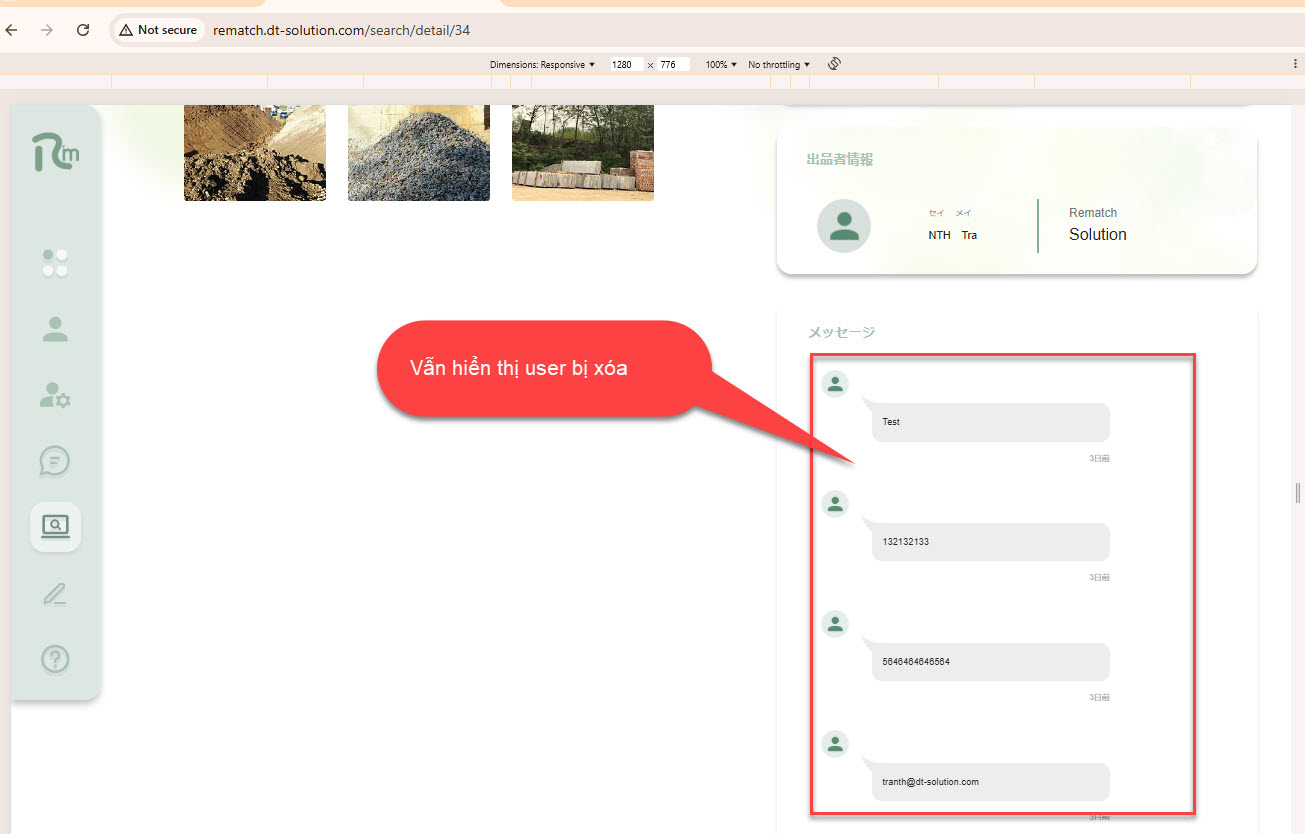Click the rotate device icon
1305x834 pixels.
[834, 64]
